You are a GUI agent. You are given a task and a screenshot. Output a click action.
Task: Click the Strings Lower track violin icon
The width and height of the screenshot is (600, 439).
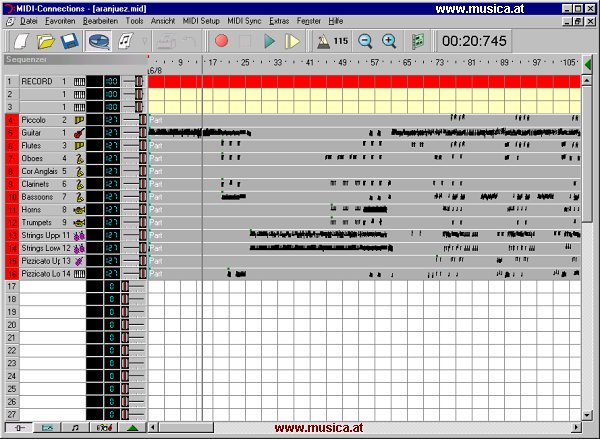coord(79,248)
